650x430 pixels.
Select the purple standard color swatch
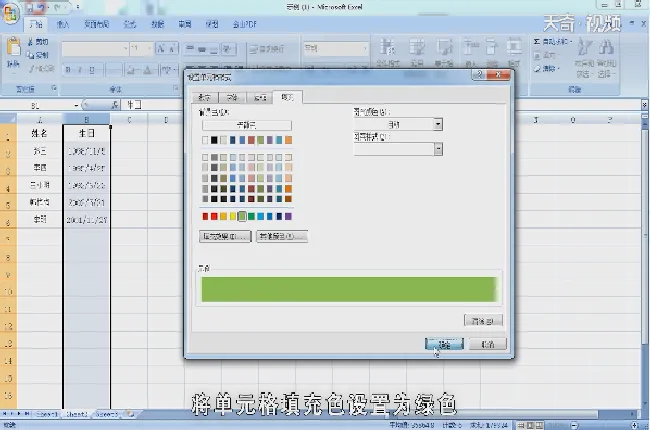288,216
